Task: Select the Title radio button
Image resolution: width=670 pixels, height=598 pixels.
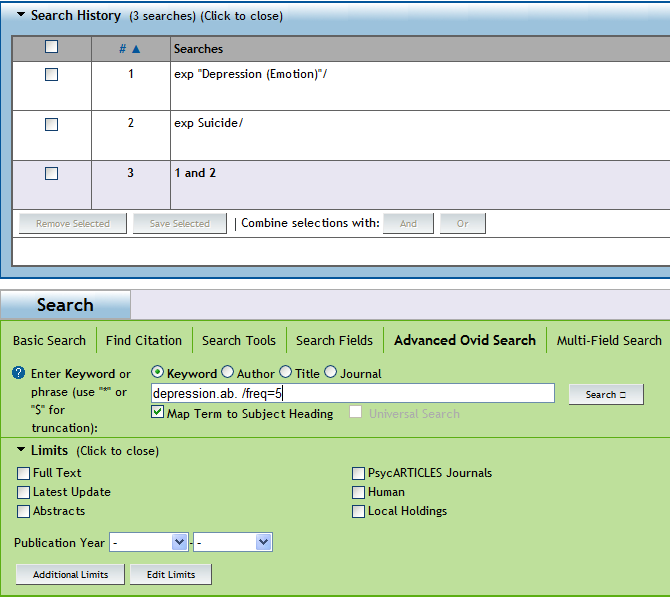Action: (x=285, y=372)
